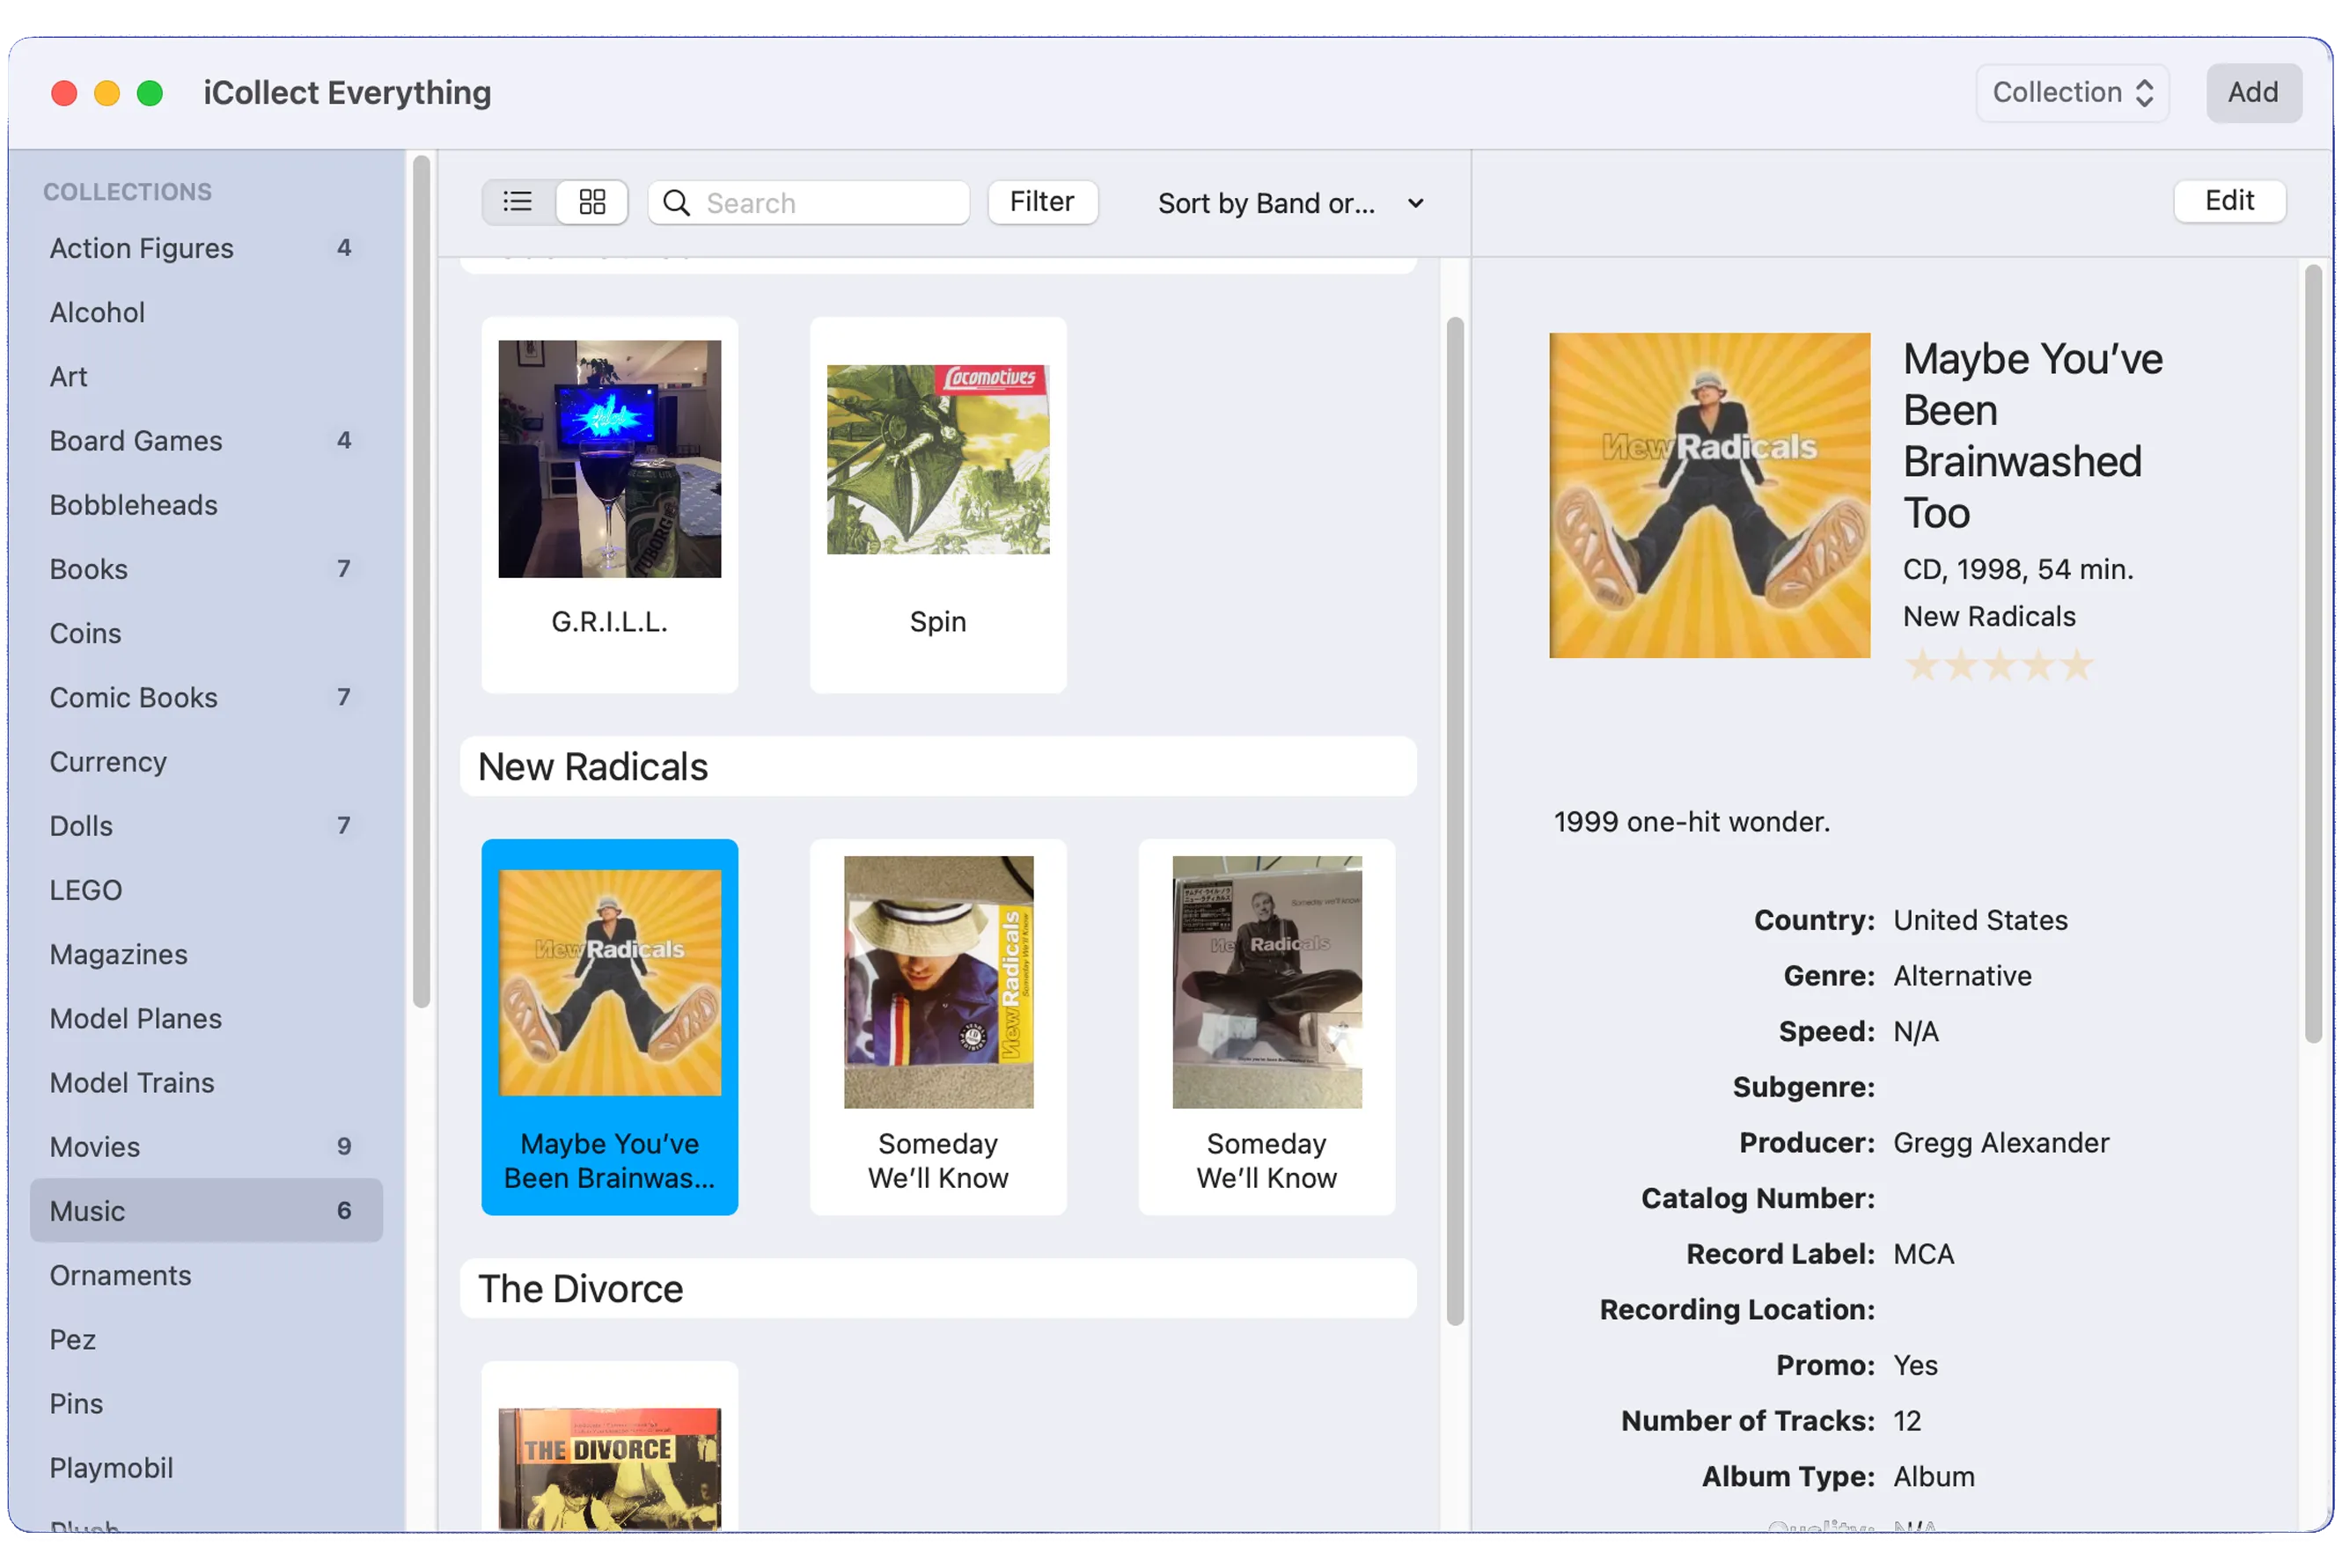Click the fifth rating star
This screenshot has height=1568, width=2342.
(2077, 666)
